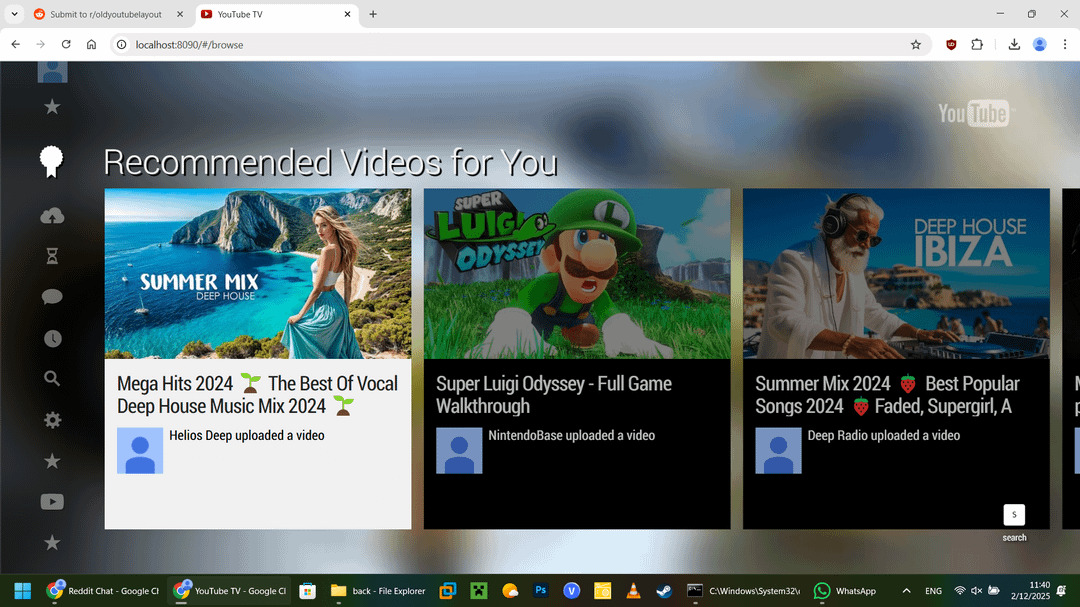Click the magnifying glass sidebar icon
Image resolution: width=1080 pixels, height=607 pixels.
pyautogui.click(x=52, y=378)
